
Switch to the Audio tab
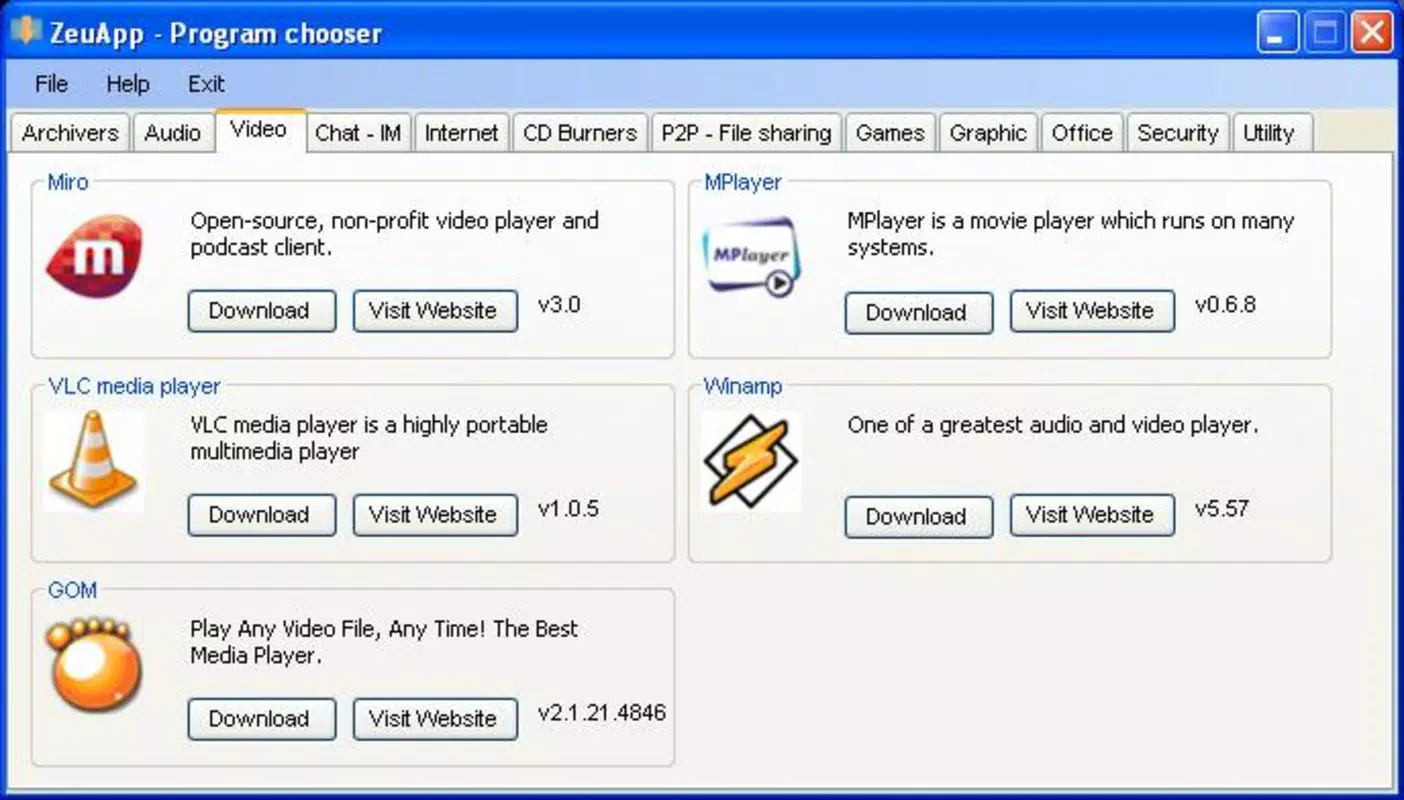(172, 133)
